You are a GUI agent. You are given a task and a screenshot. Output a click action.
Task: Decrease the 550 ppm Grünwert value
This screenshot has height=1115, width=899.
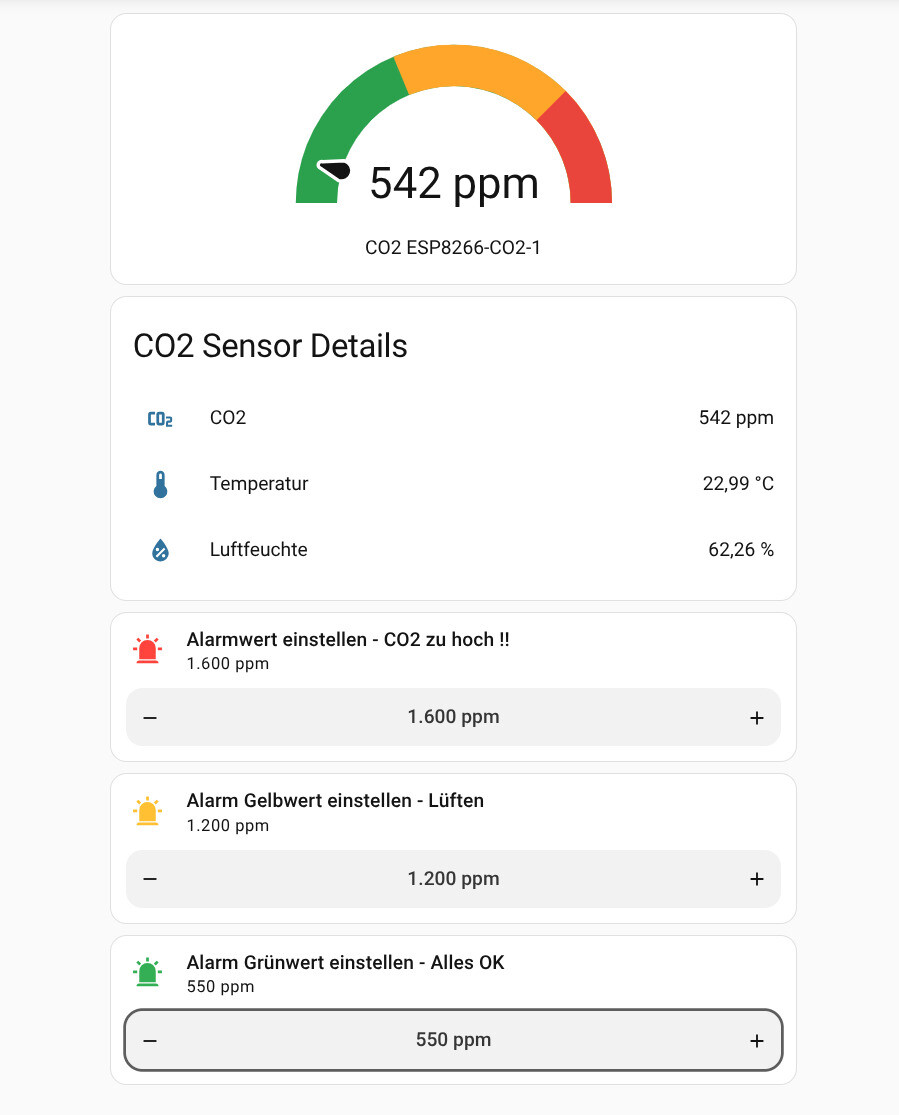tap(150, 1040)
